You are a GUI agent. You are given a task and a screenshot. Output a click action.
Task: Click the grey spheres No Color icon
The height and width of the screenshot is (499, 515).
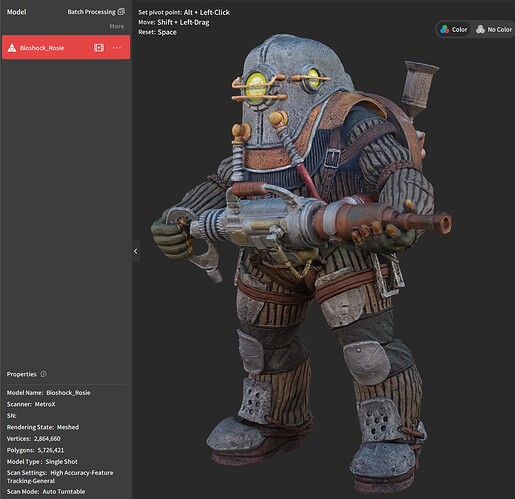point(480,29)
